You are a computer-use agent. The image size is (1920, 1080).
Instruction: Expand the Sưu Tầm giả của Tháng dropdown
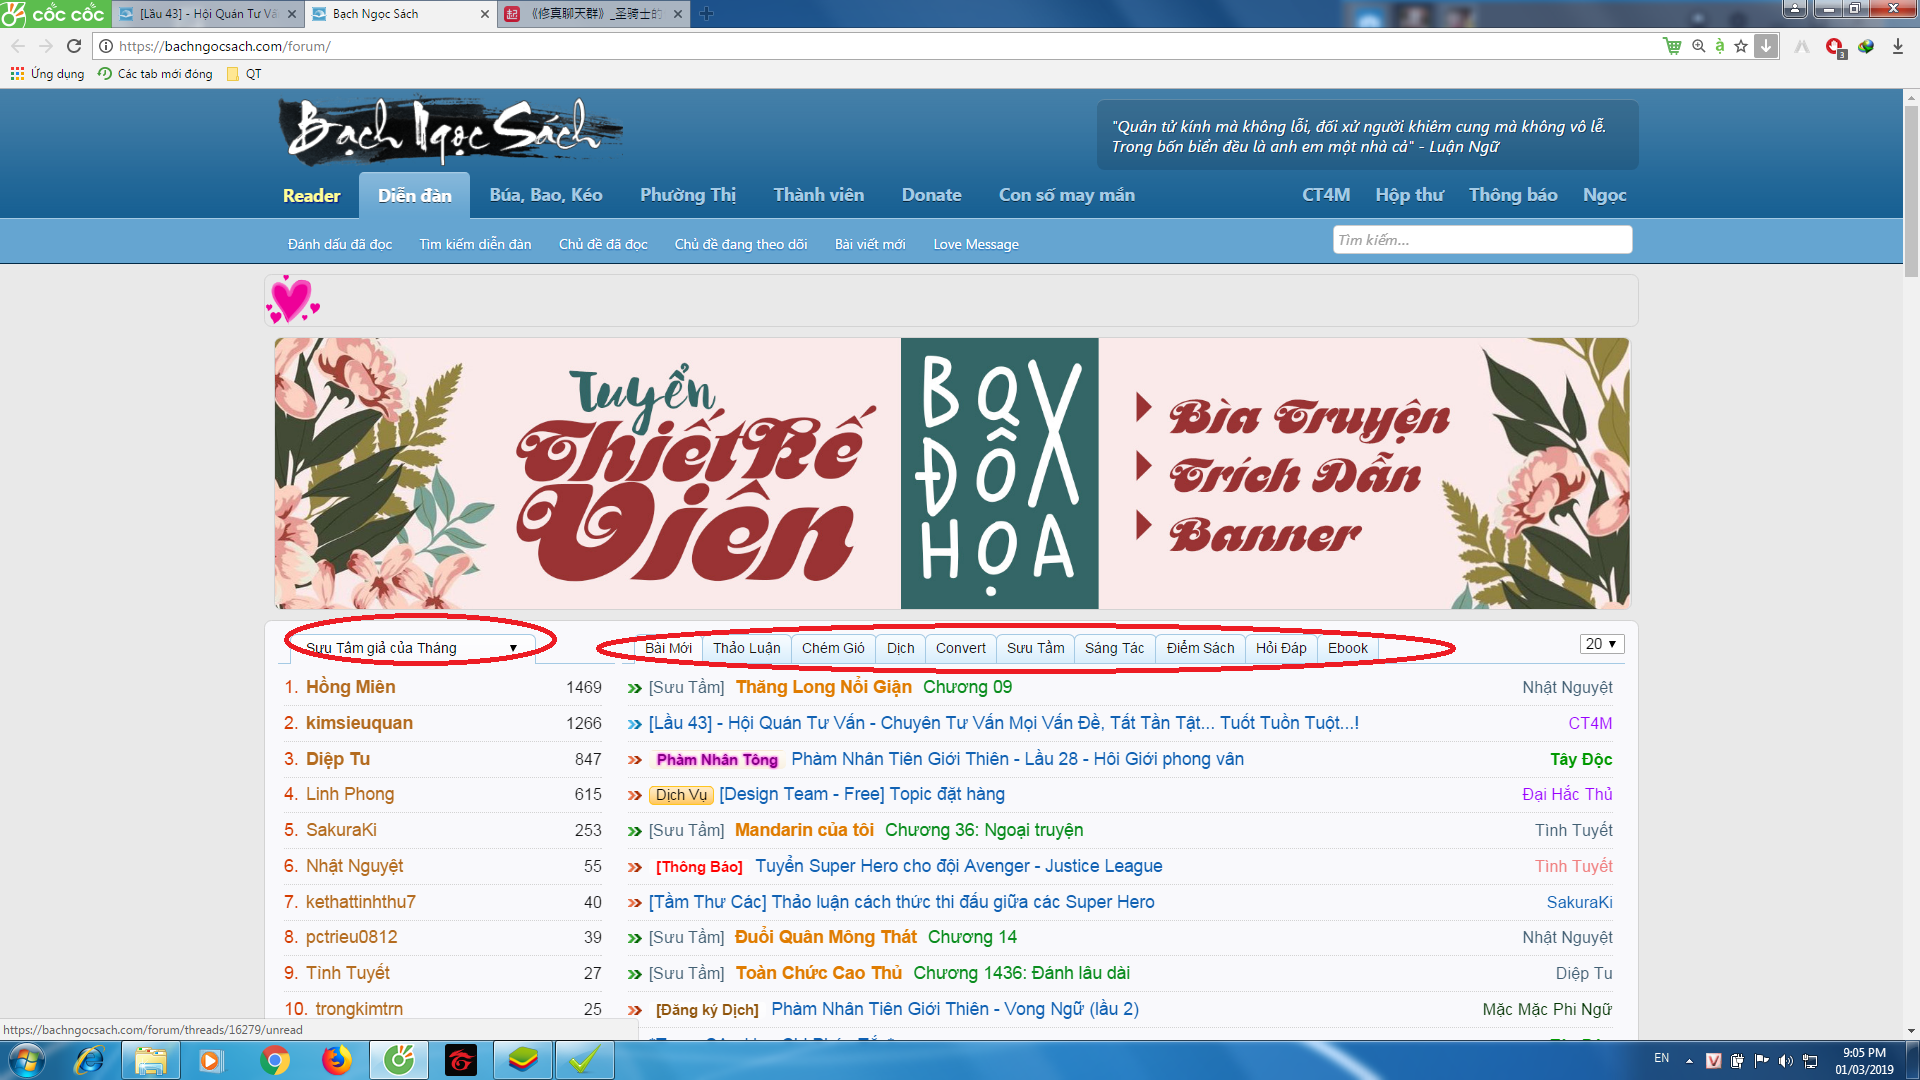[x=411, y=648]
